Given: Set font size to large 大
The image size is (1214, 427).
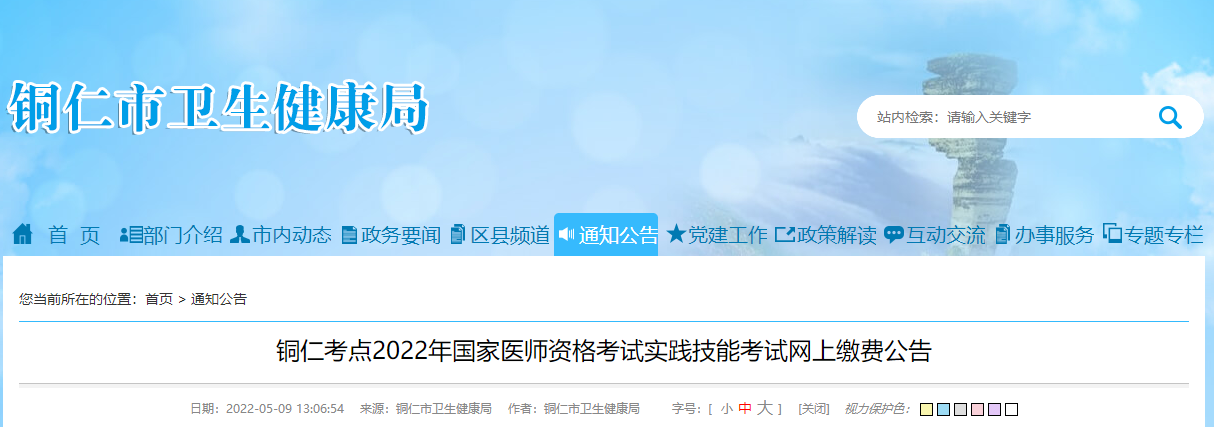Looking at the screenshot, I should [x=765, y=408].
